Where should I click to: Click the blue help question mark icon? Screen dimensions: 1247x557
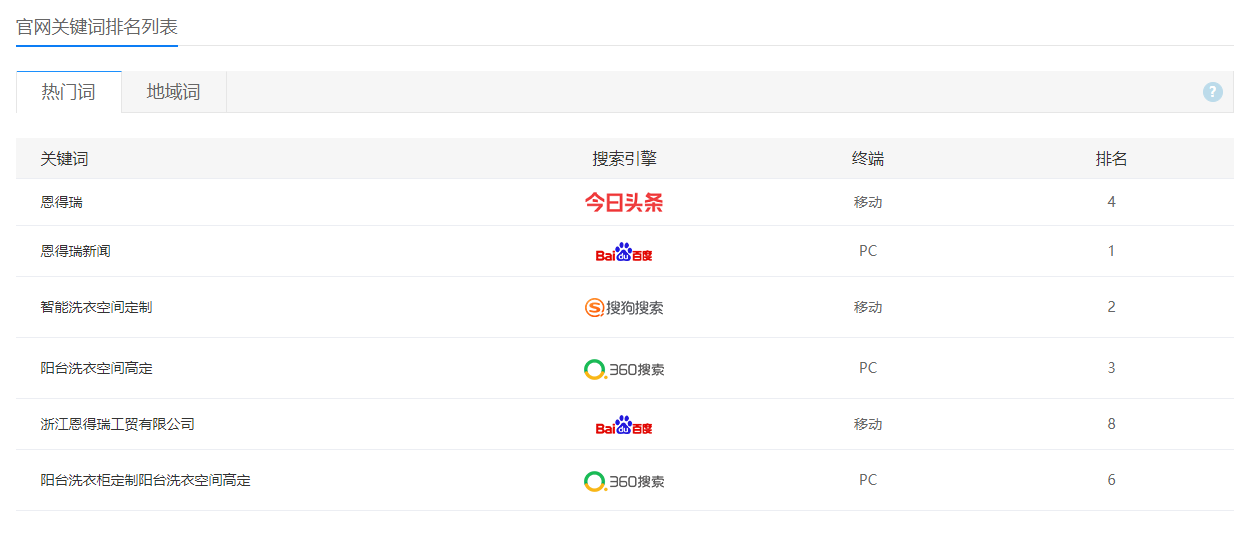click(x=1213, y=92)
